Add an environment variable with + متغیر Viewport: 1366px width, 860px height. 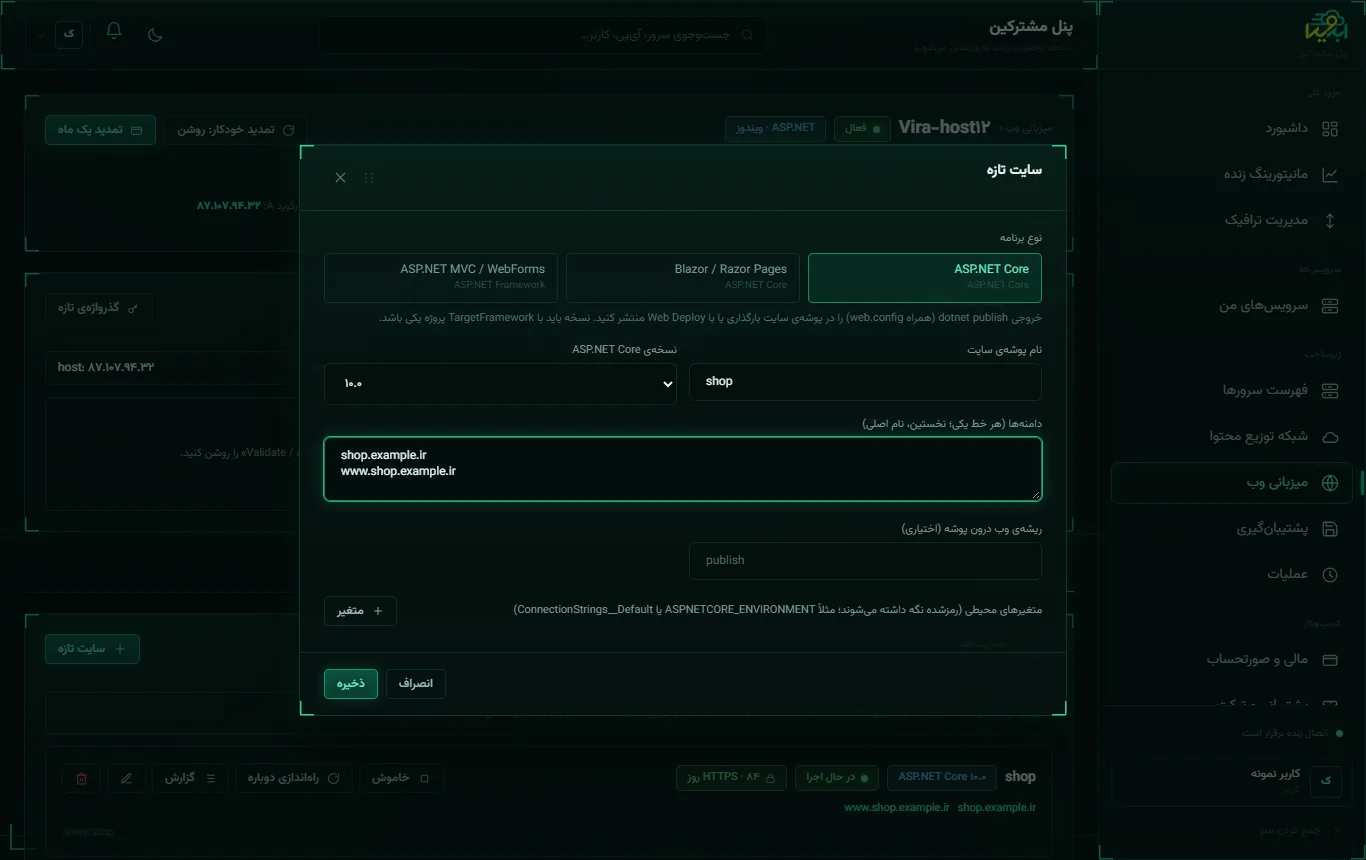[x=360, y=611]
